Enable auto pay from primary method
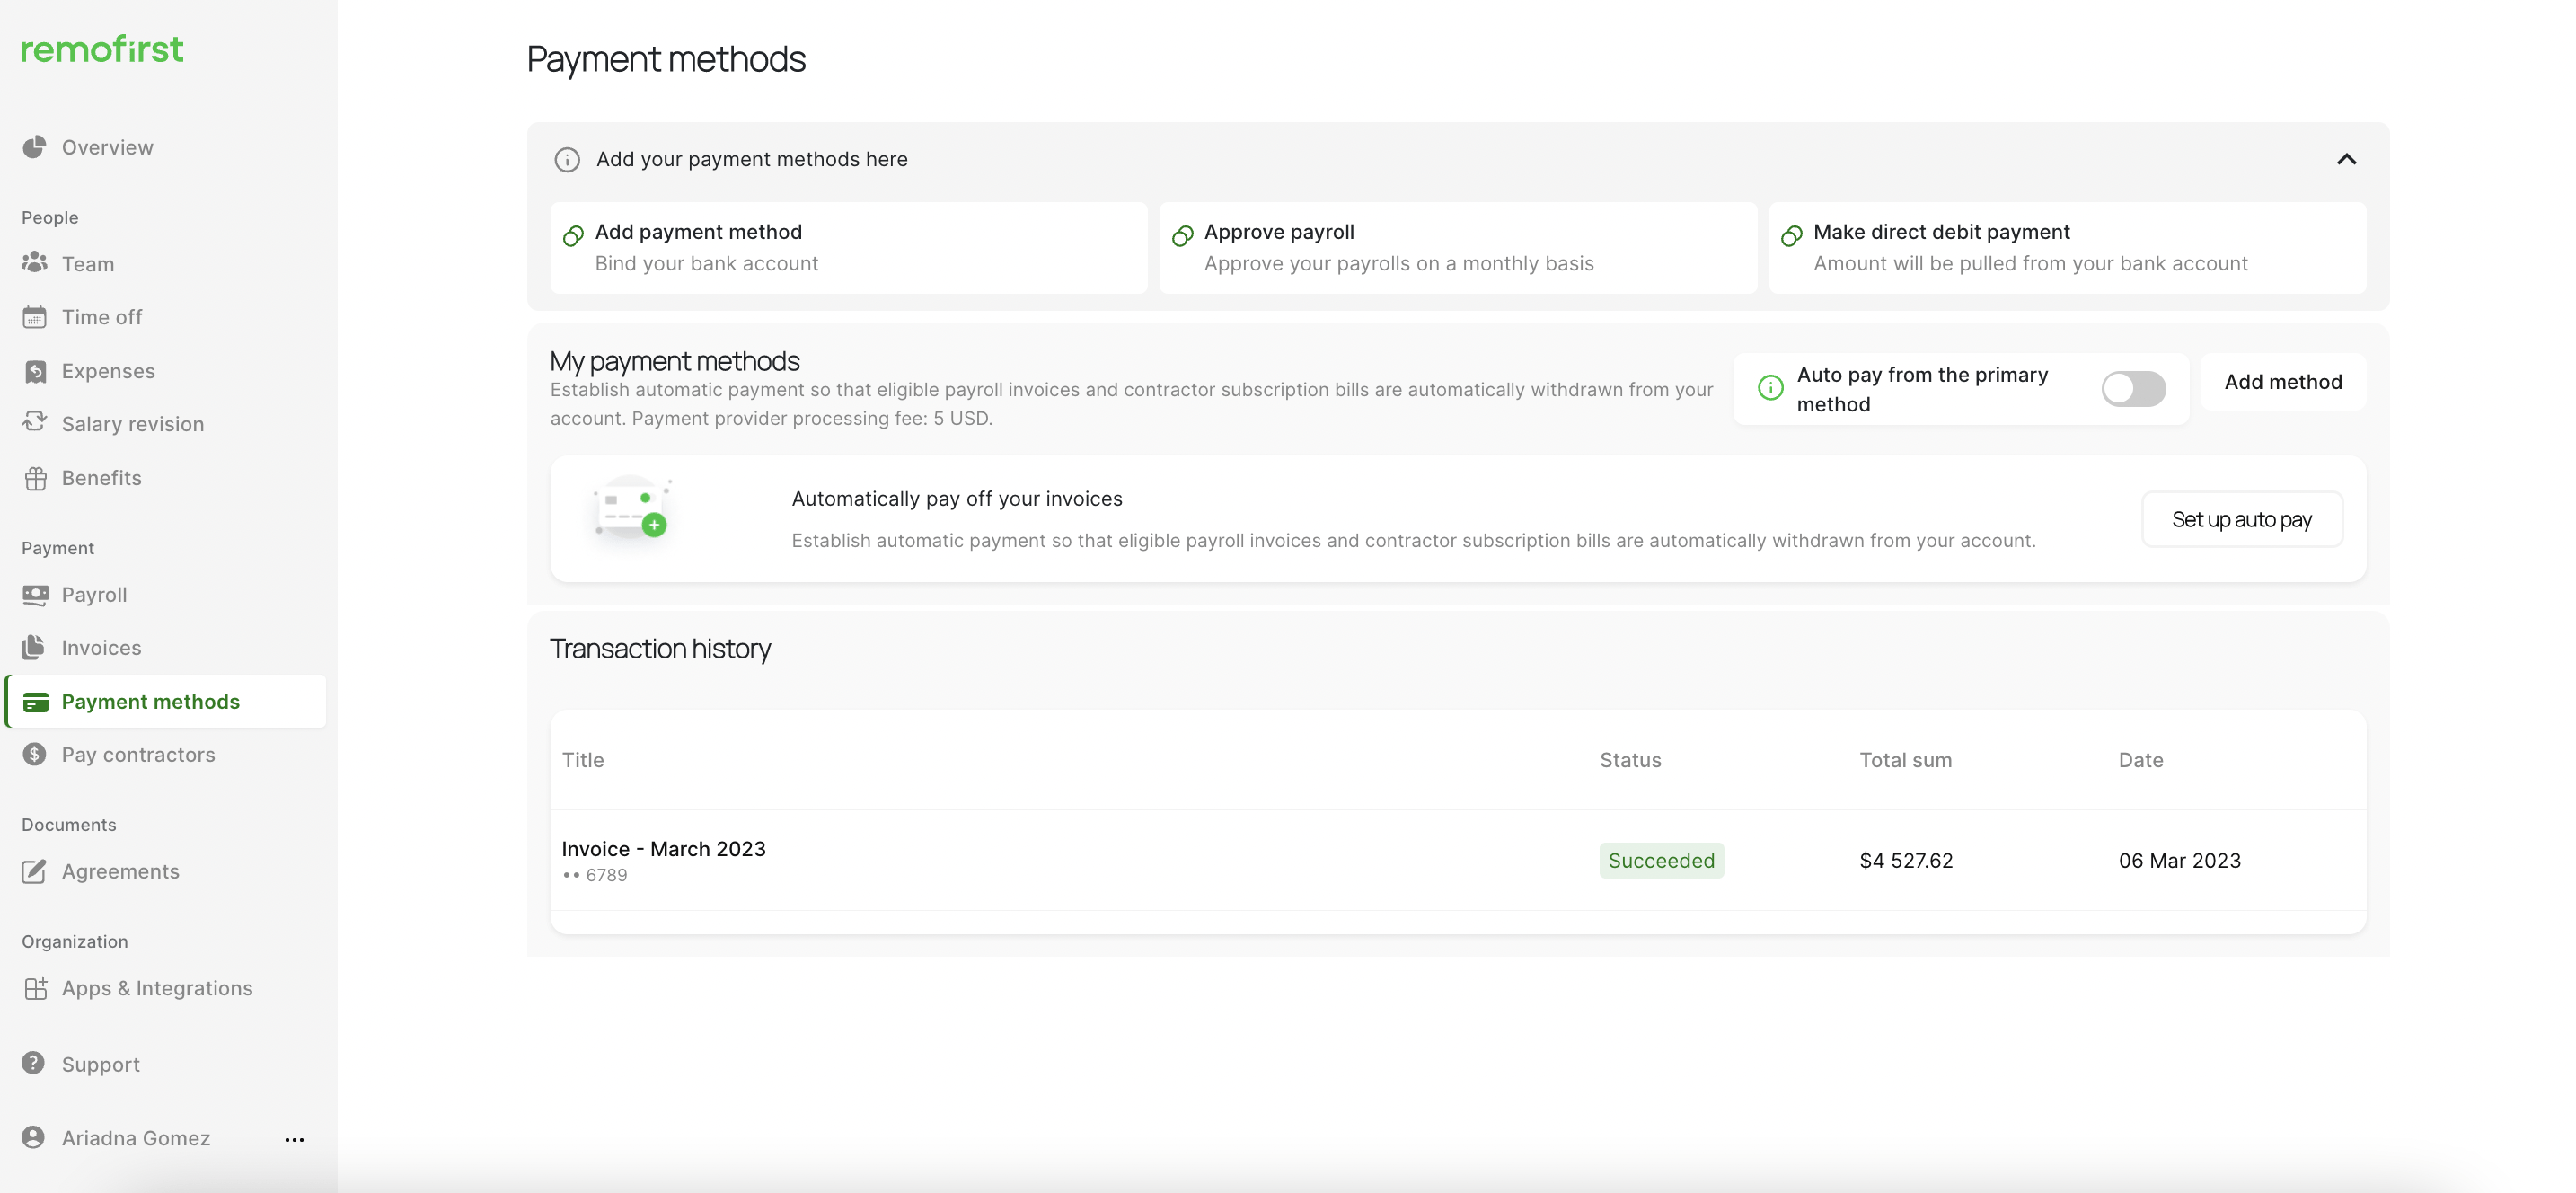 click(2133, 389)
